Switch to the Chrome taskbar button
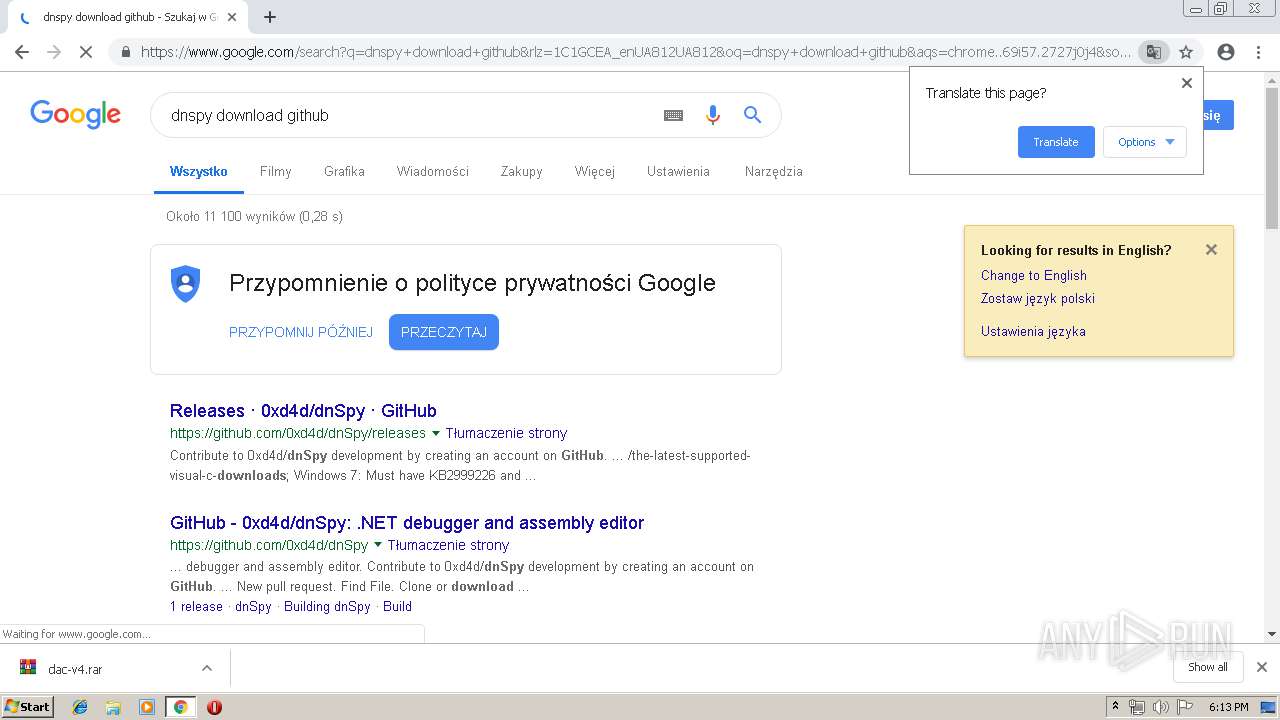The image size is (1280, 720). pyautogui.click(x=180, y=707)
